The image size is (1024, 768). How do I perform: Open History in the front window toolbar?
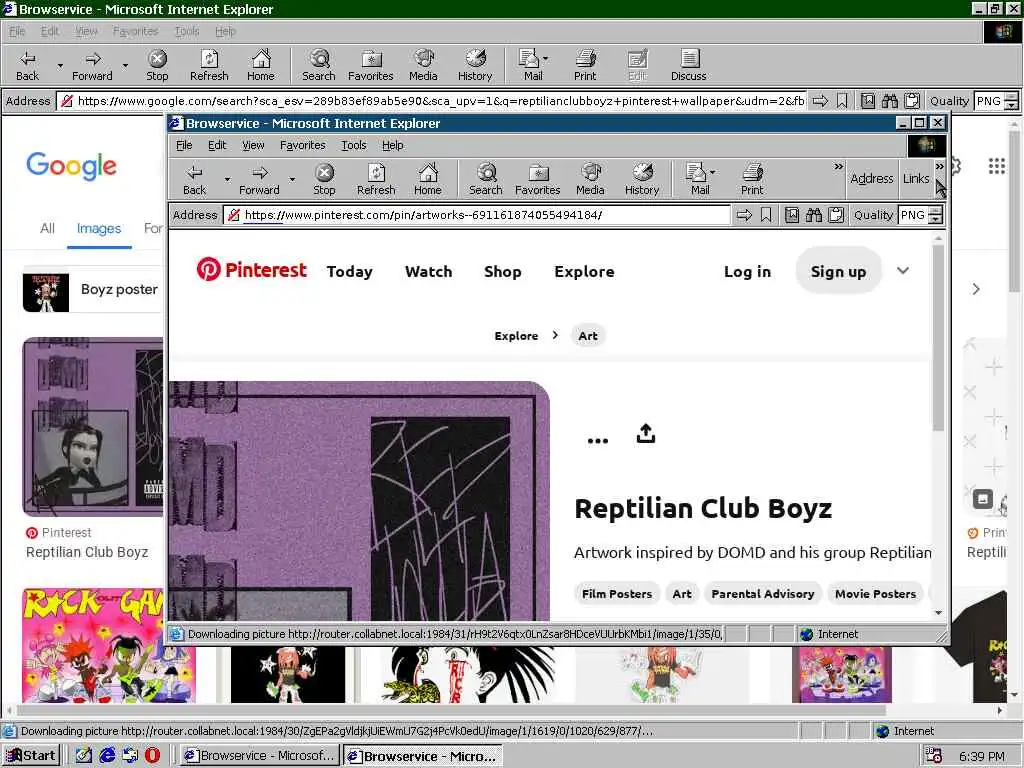(642, 179)
